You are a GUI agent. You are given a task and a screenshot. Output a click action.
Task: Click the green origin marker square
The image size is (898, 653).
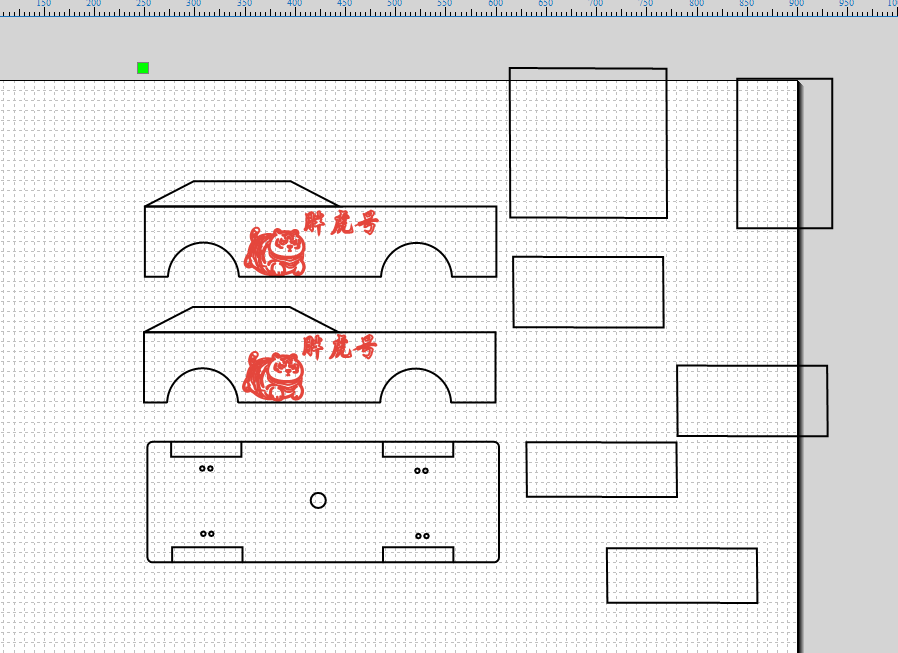[143, 68]
